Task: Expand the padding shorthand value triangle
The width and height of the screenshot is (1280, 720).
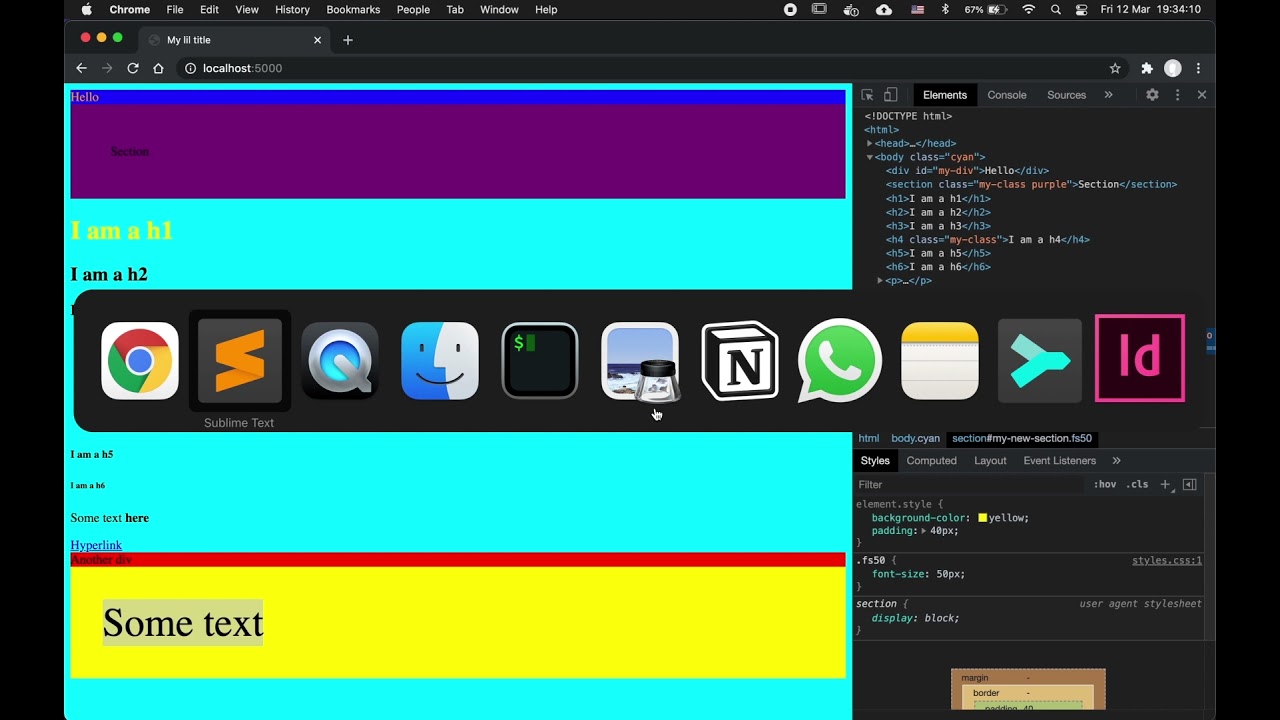Action: click(924, 531)
